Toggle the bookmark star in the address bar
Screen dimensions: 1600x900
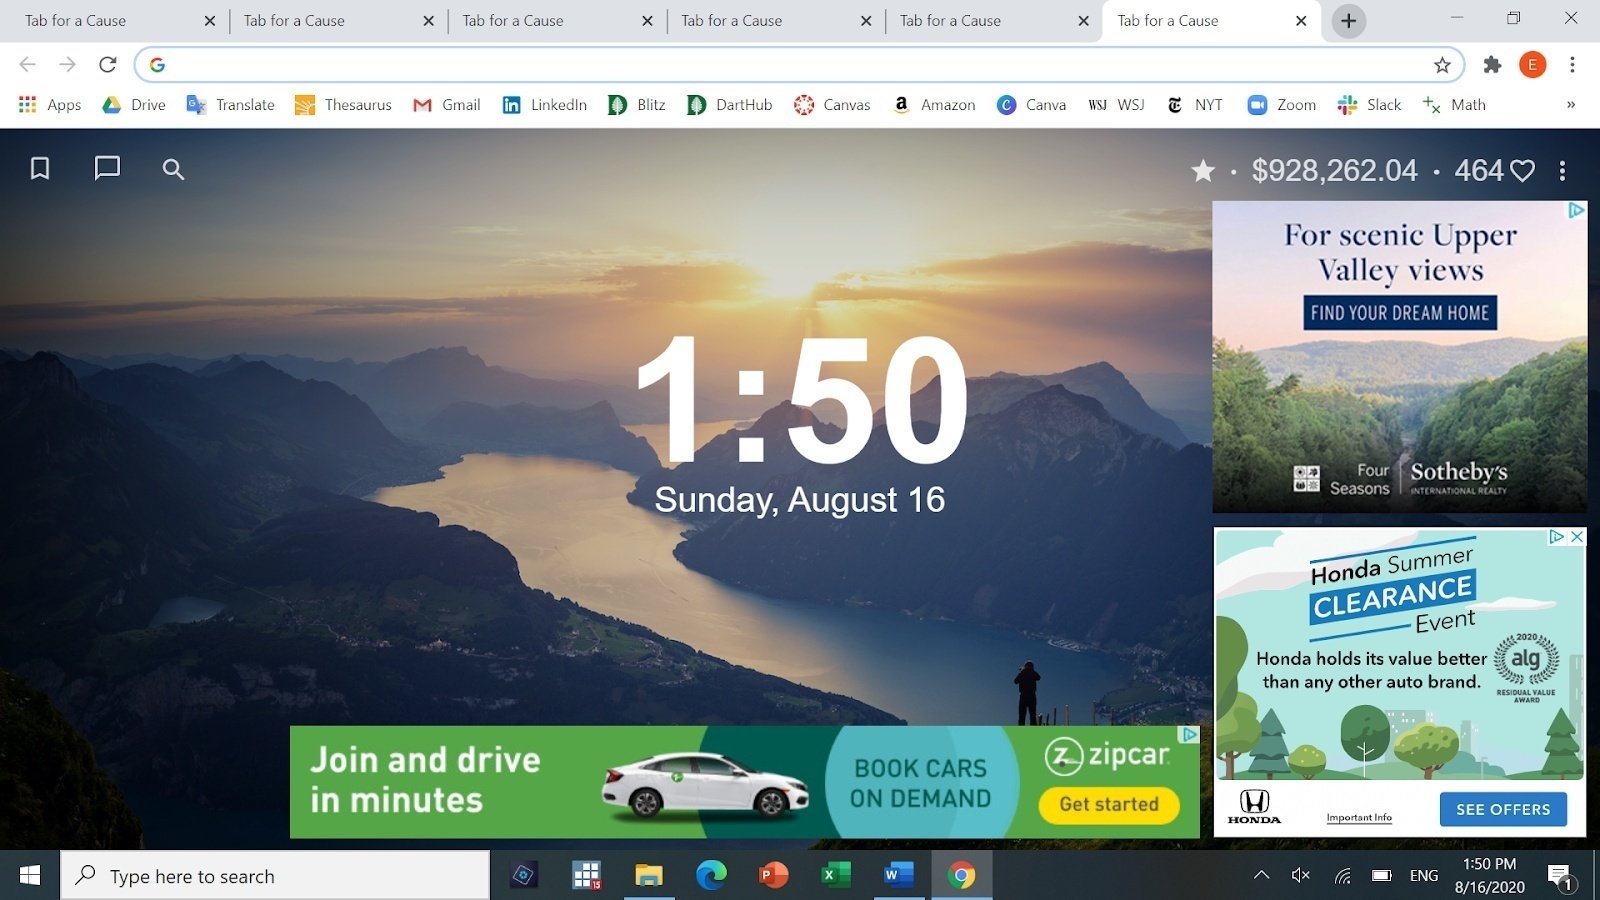[x=1441, y=65]
